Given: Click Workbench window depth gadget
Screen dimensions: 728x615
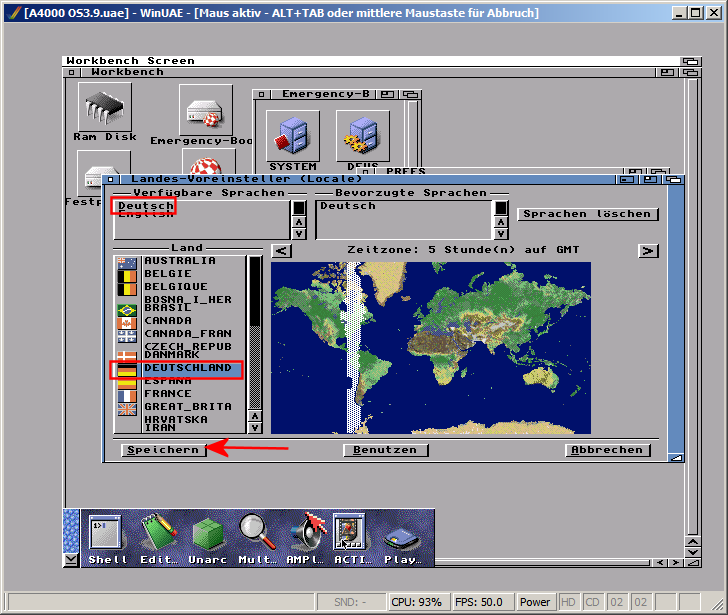Looking at the screenshot, I should pos(690,72).
